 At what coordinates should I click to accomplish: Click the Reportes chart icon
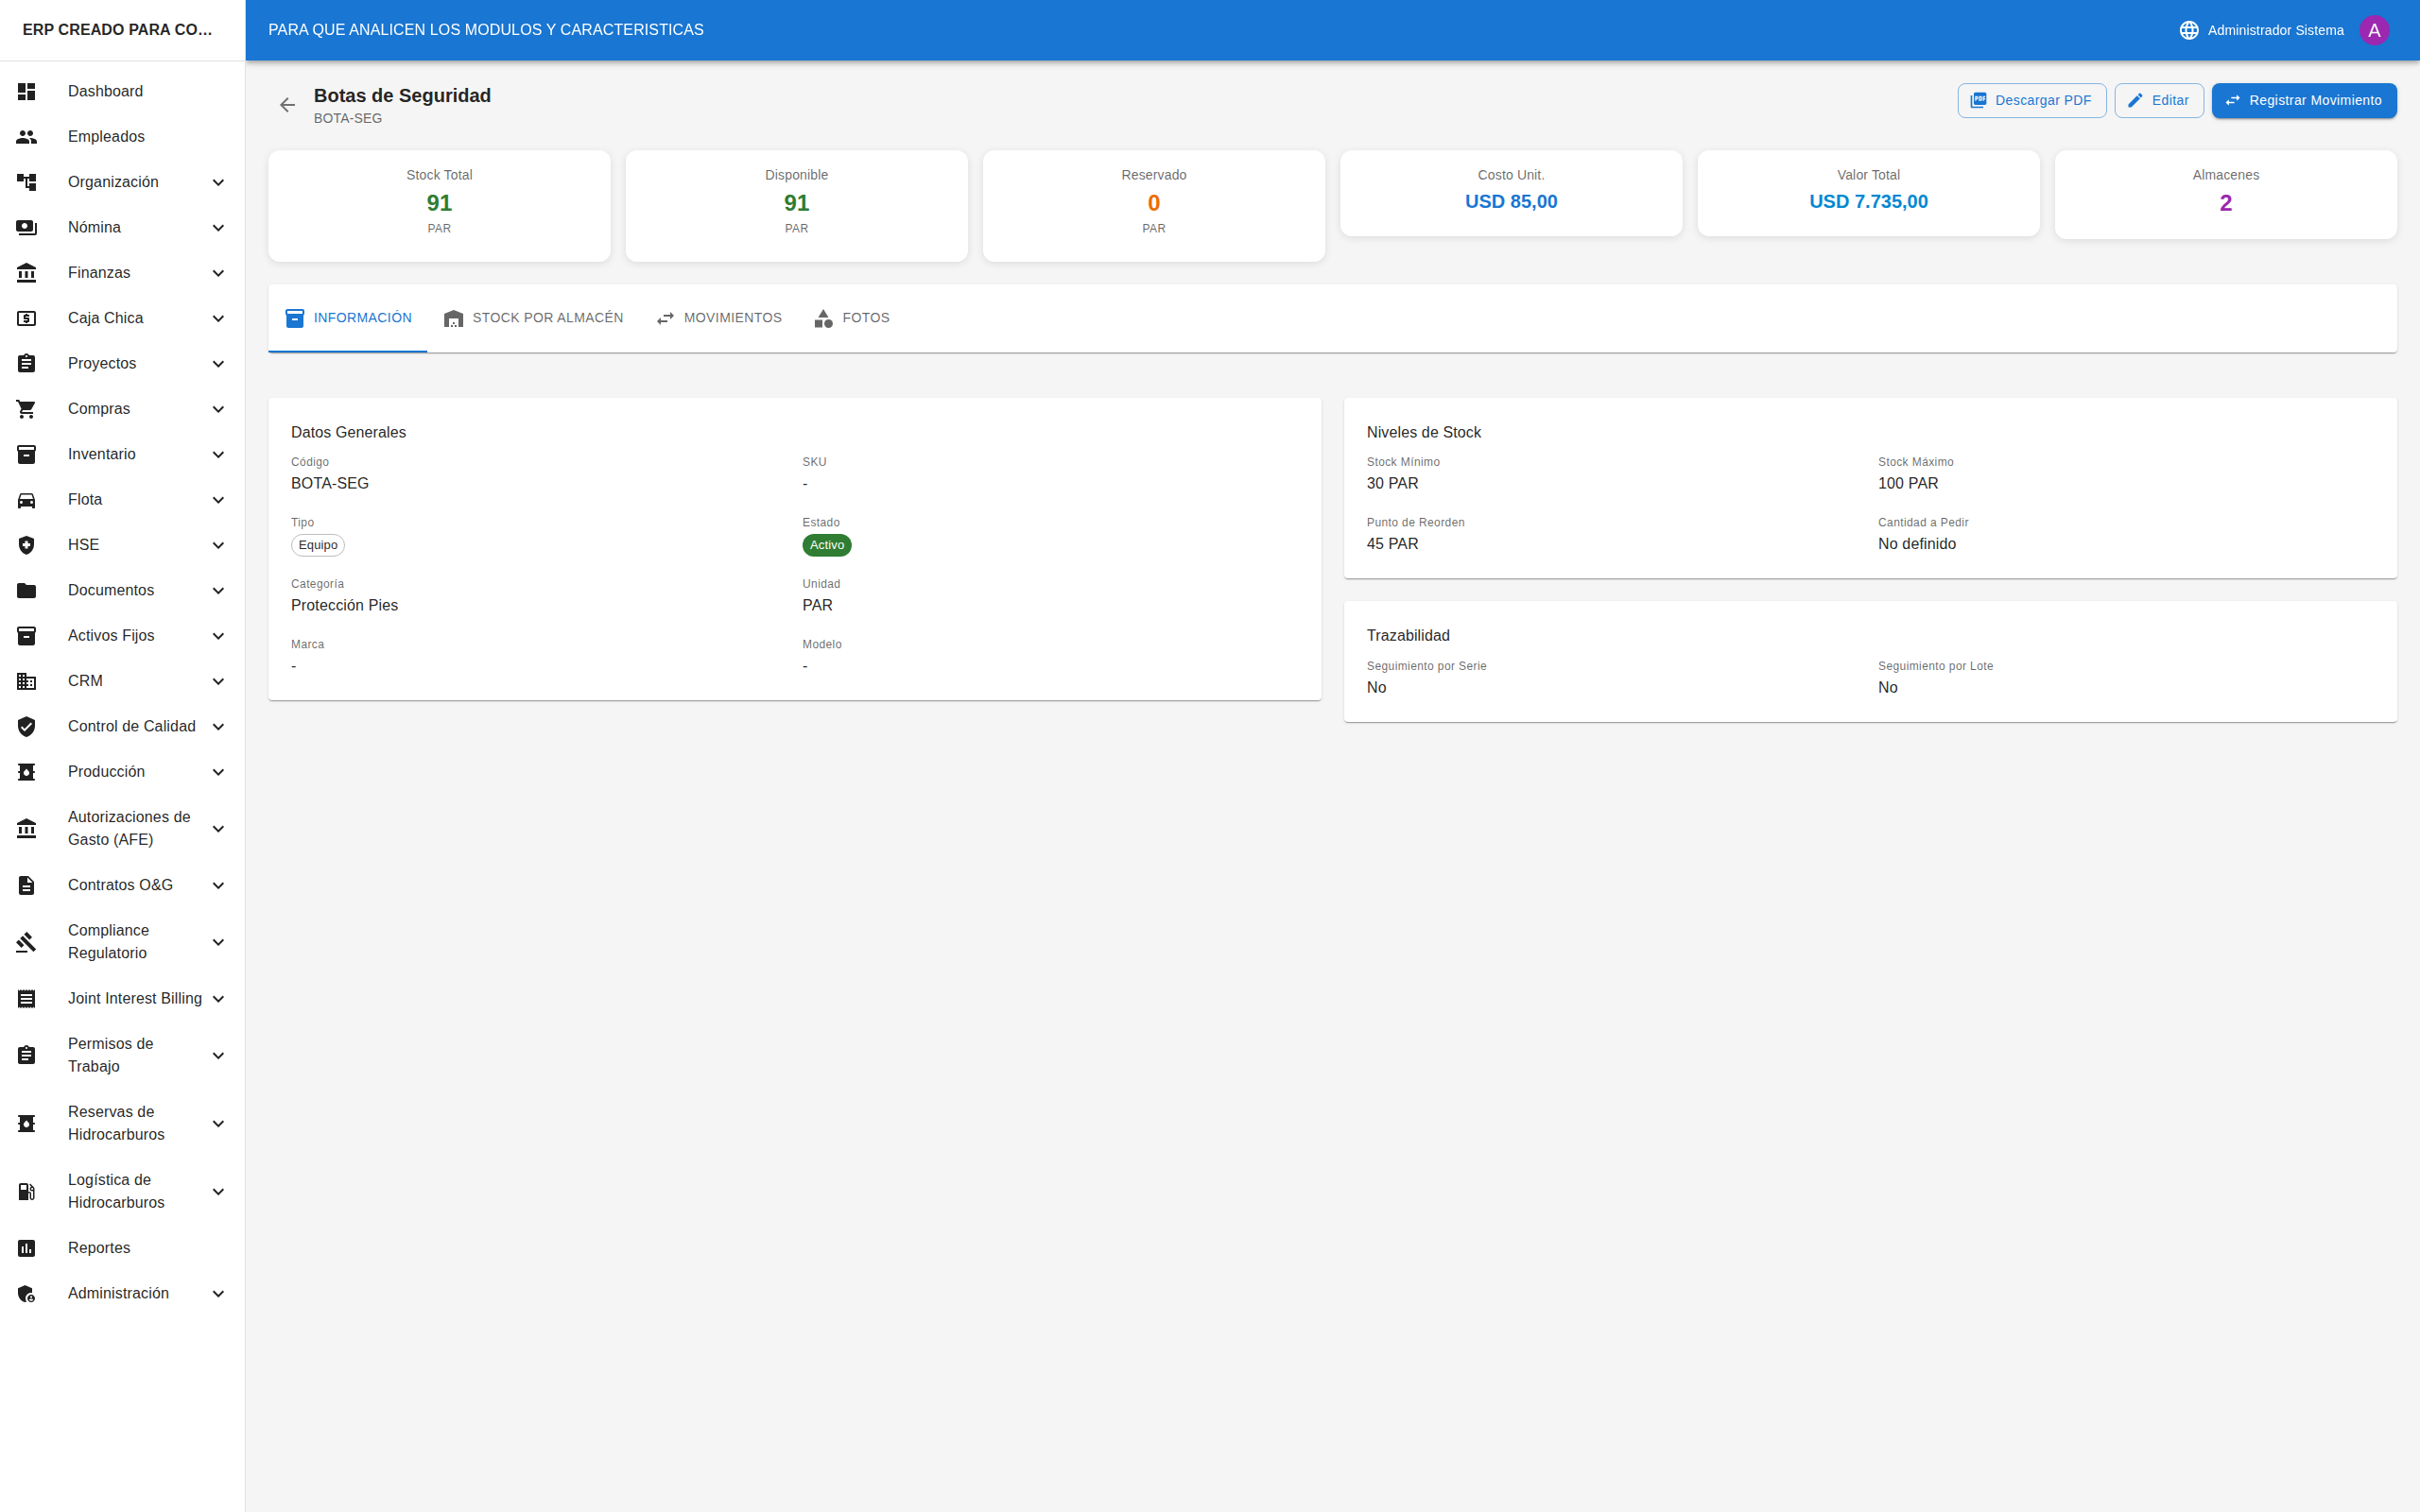point(27,1248)
